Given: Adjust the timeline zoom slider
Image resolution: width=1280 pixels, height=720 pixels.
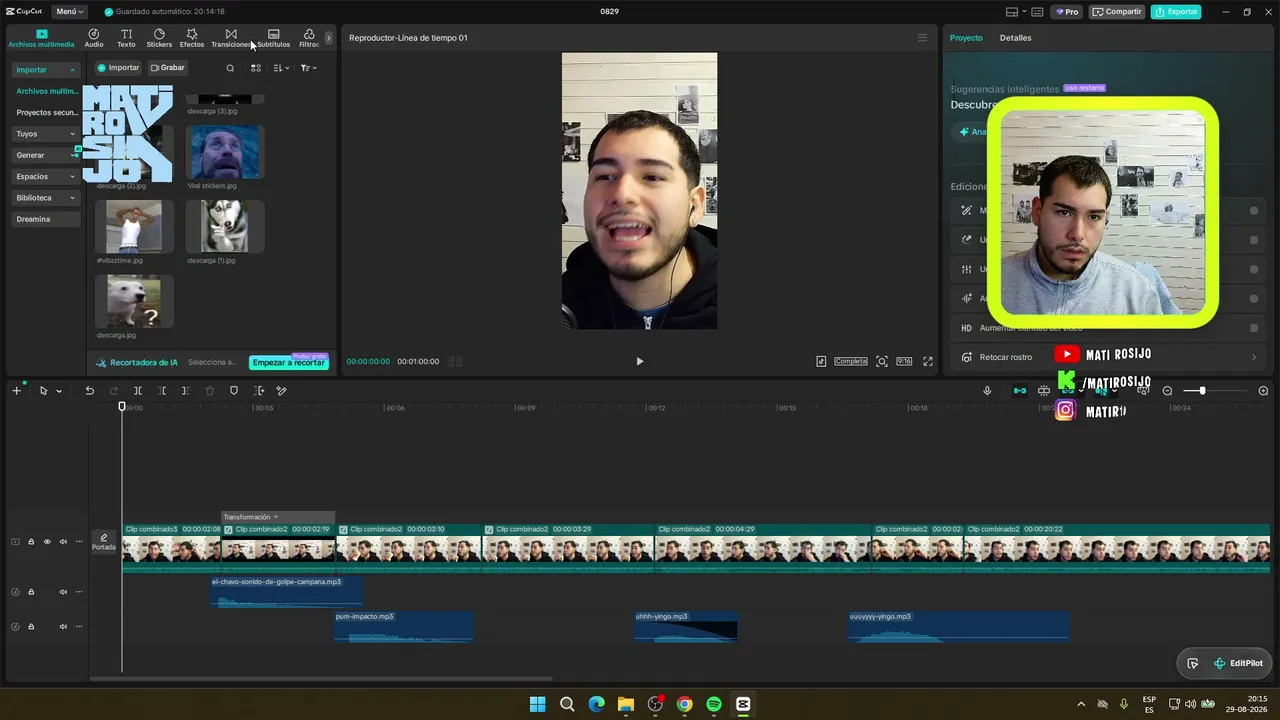Looking at the screenshot, I should pos(1202,391).
